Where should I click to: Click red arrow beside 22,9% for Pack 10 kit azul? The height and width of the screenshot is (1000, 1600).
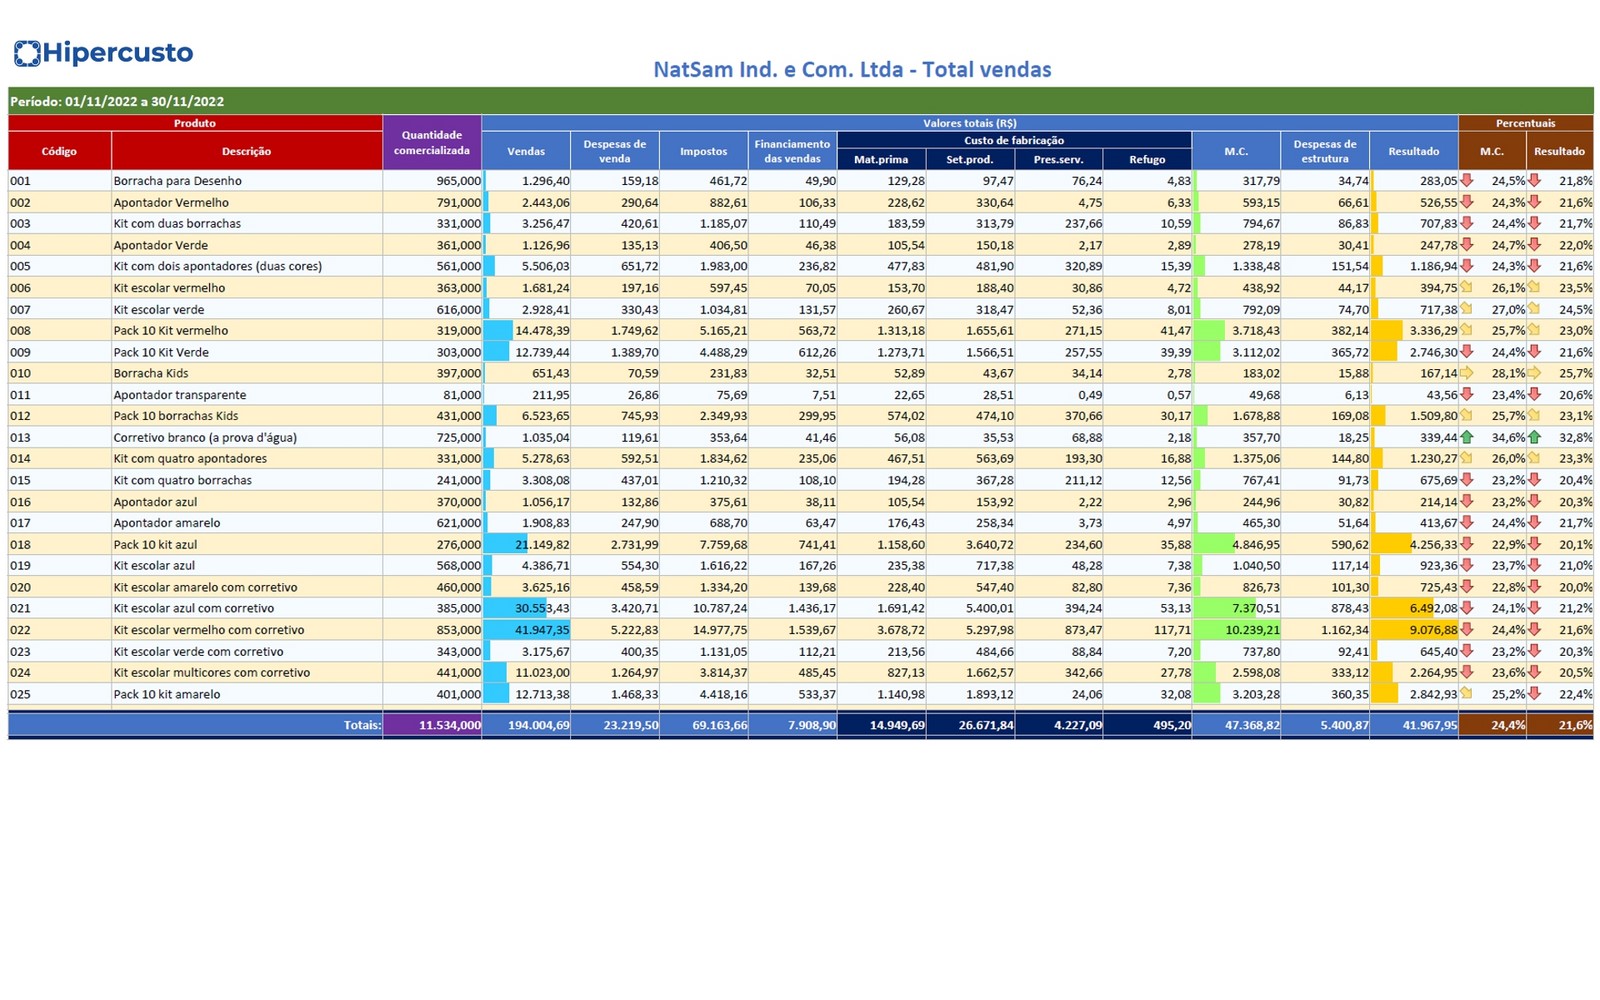coord(1467,544)
